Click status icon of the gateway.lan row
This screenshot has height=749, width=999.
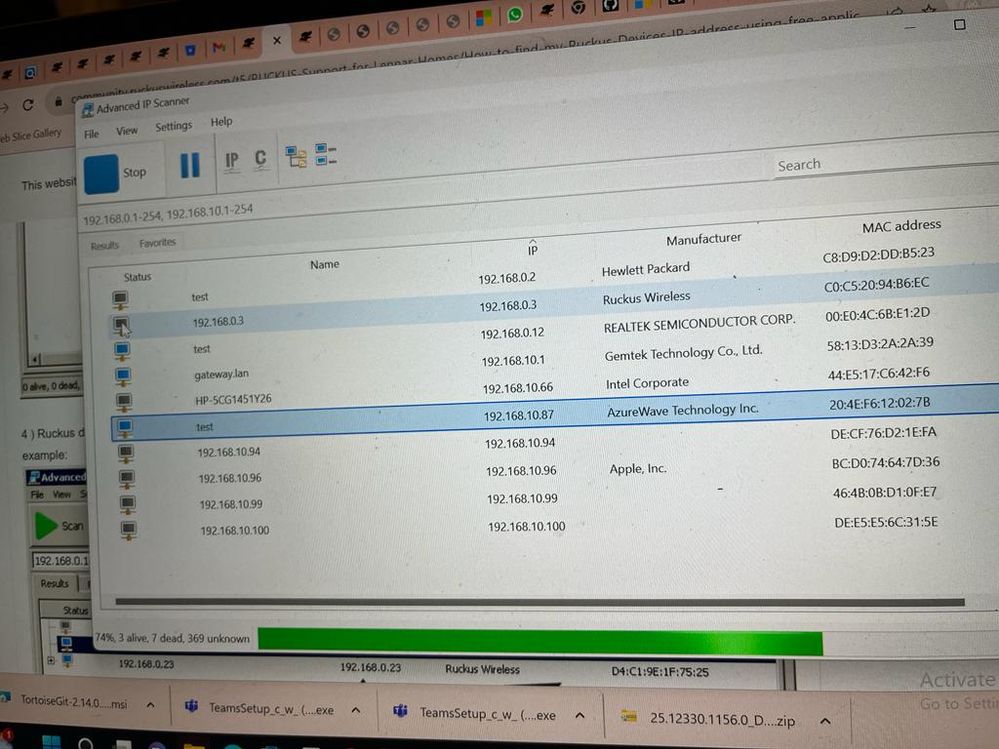pos(123,376)
